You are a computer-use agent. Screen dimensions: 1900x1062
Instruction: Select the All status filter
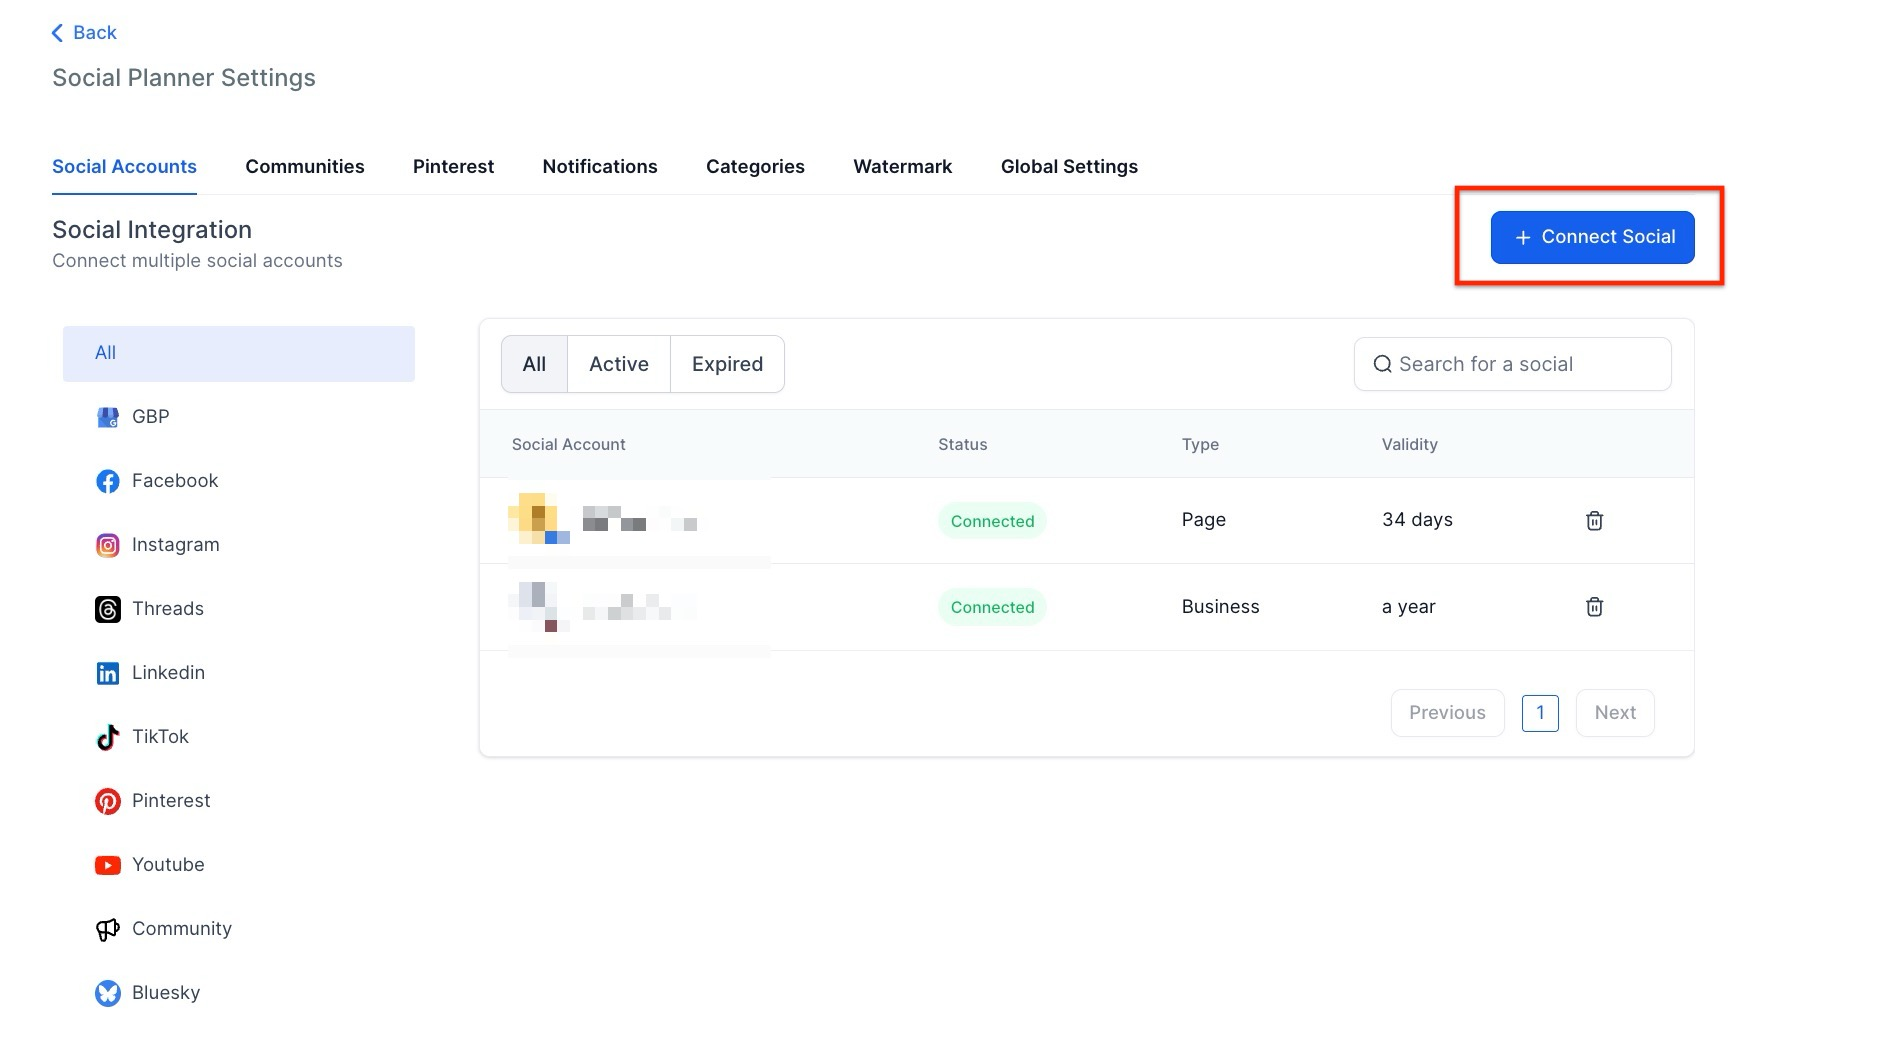pos(534,364)
